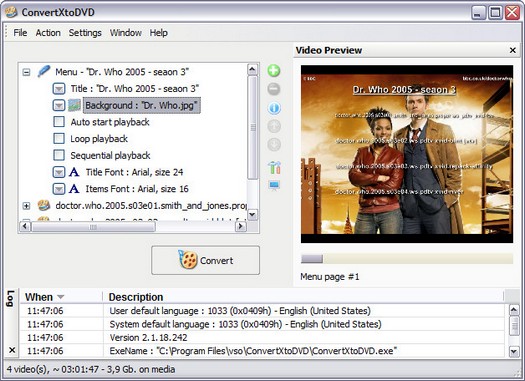Click the 'Menu page #1' label
The width and height of the screenshot is (525, 381).
329,277
